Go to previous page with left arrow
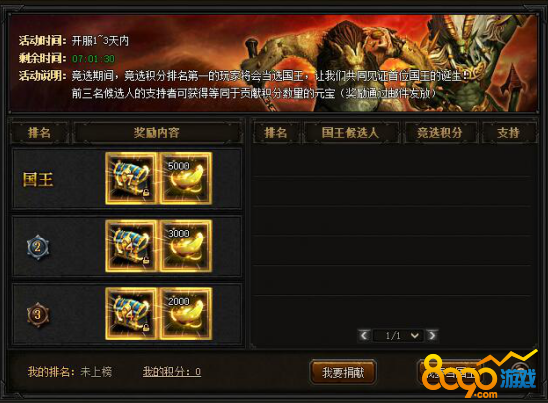Viewport: 548px width, 403px height. [364, 336]
